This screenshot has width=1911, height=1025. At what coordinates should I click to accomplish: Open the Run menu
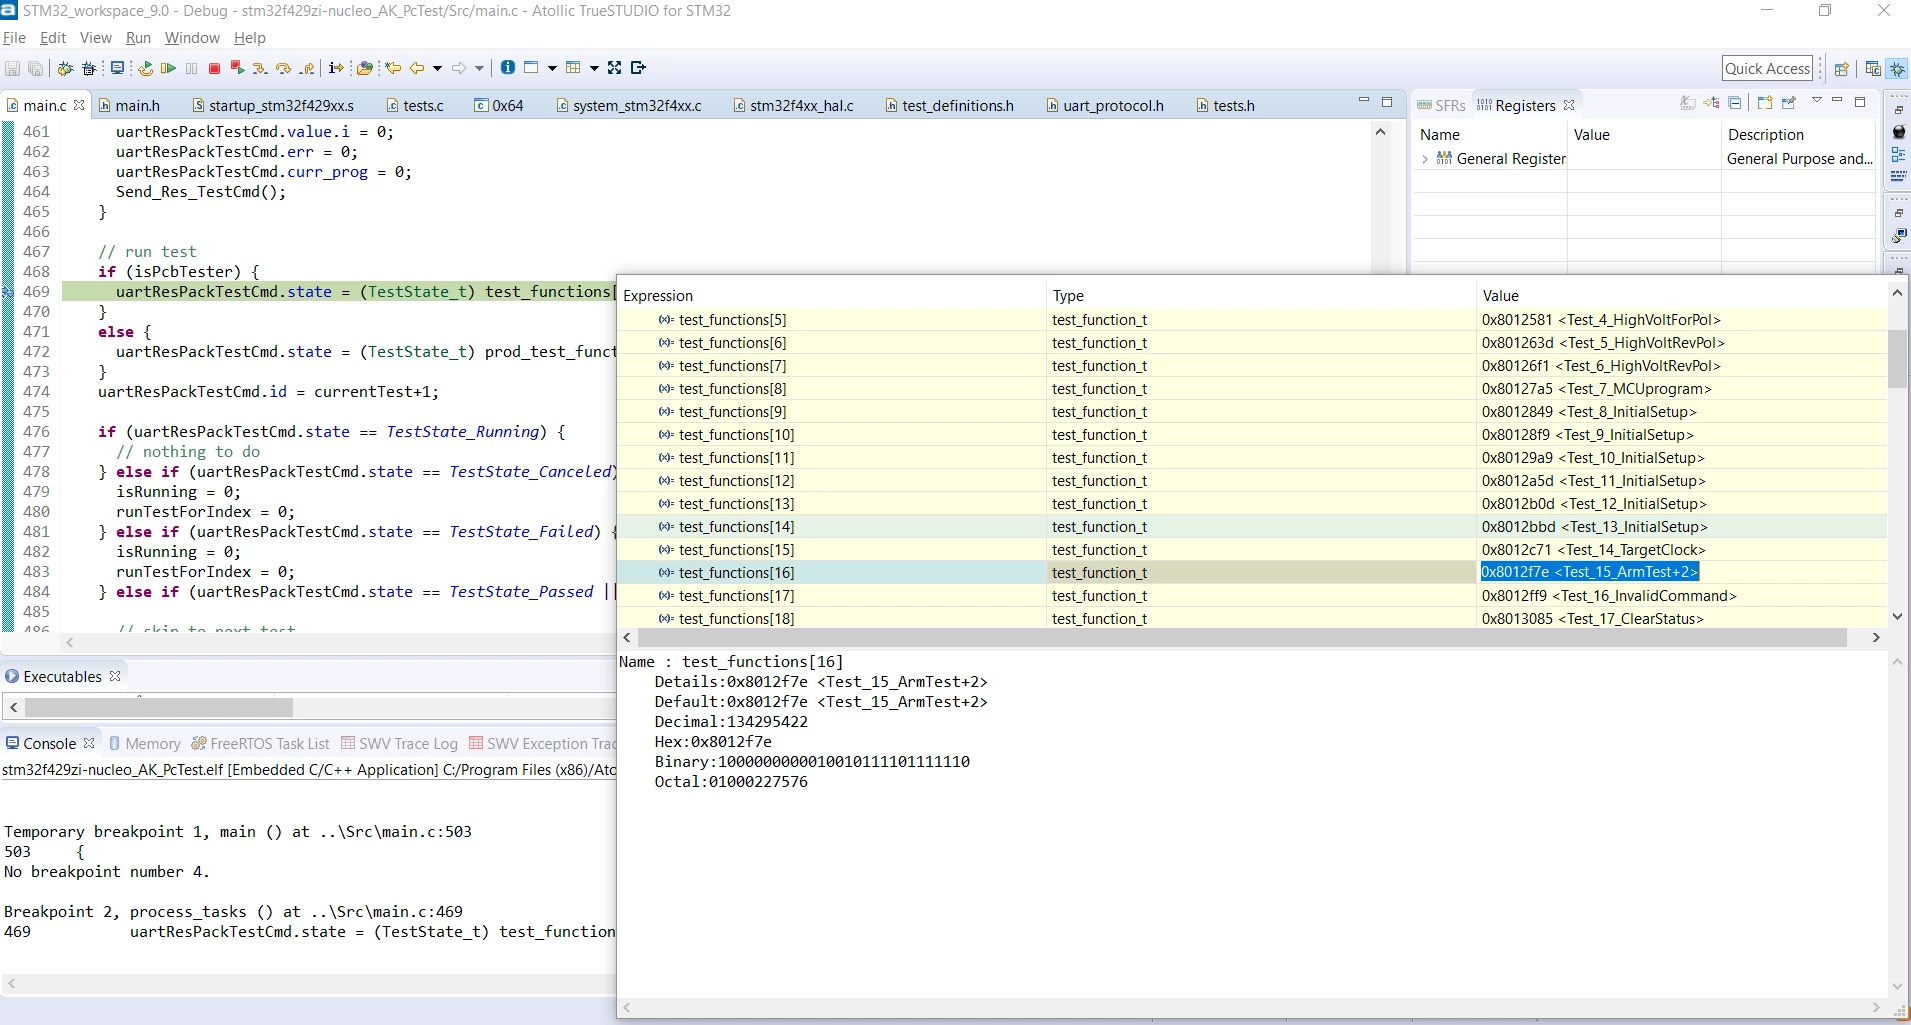pos(138,38)
